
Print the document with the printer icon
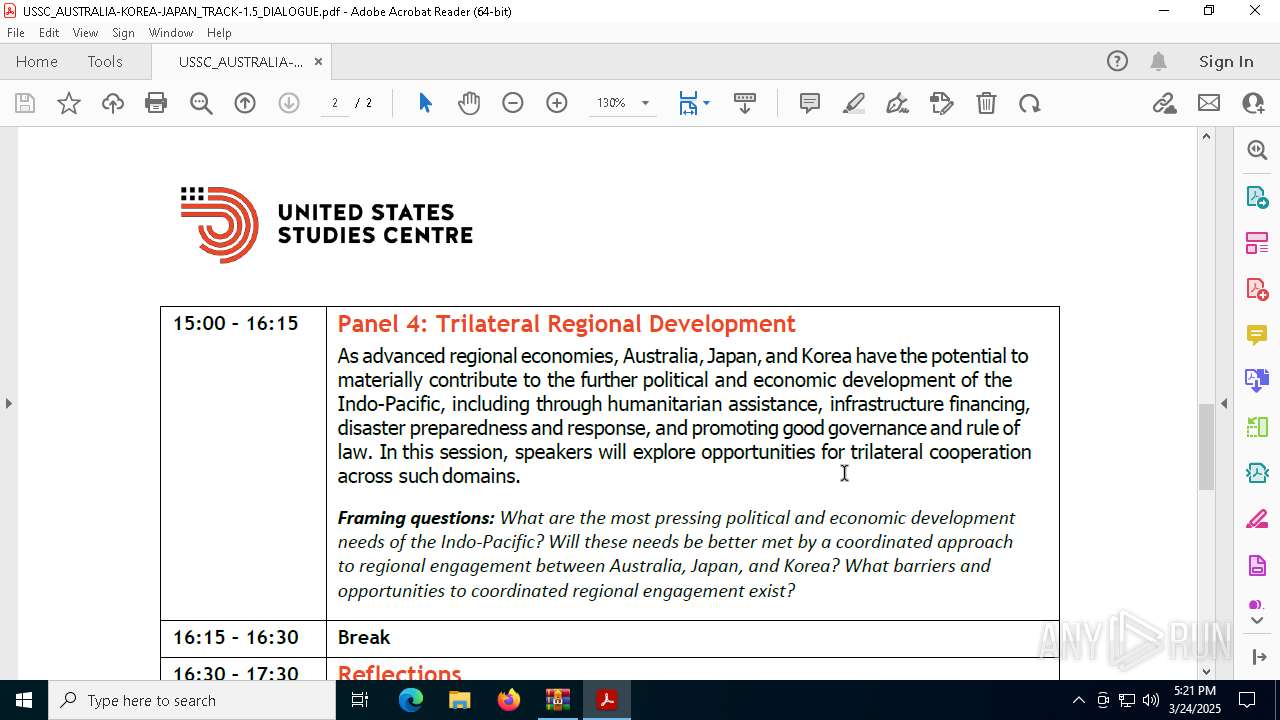[156, 103]
